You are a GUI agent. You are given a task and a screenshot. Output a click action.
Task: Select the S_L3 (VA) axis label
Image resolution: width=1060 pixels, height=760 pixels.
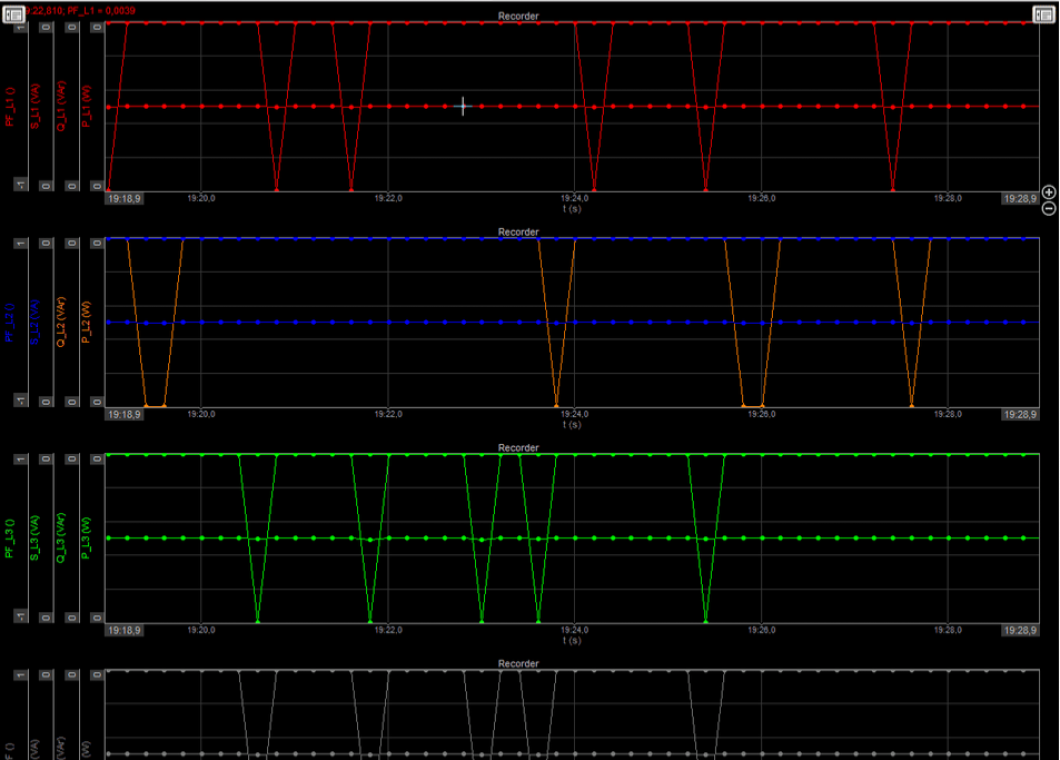coord(35,538)
